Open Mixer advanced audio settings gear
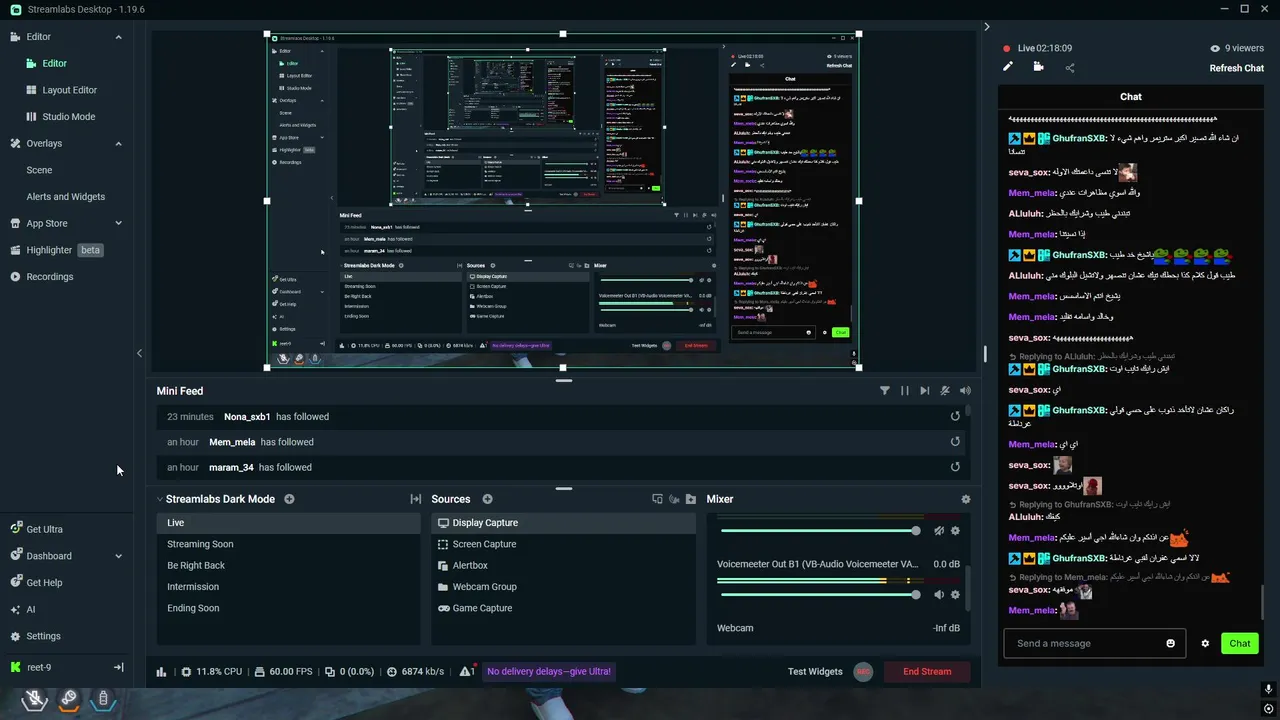The width and height of the screenshot is (1280, 720). pyautogui.click(x=965, y=499)
